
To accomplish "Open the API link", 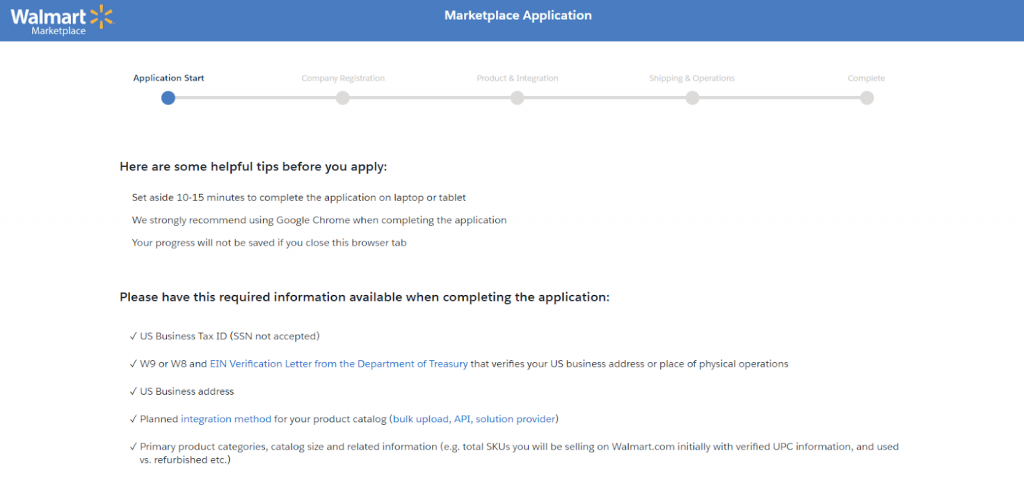I will pos(462,418).
